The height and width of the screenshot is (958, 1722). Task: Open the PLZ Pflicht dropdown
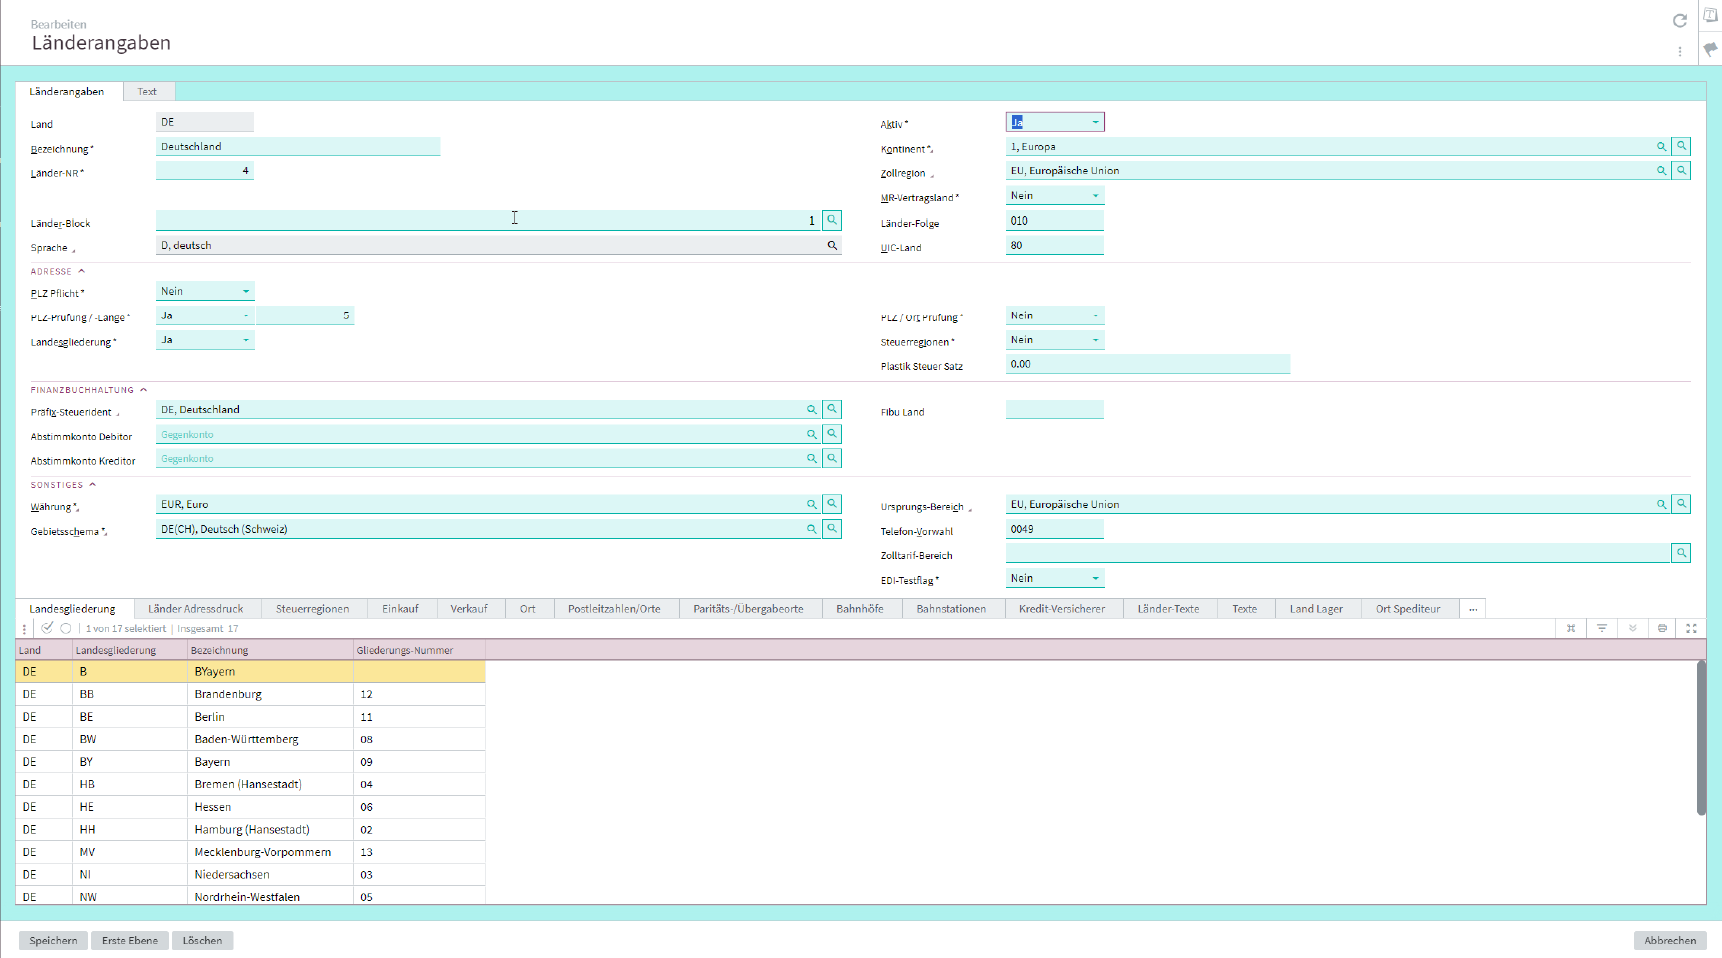click(x=245, y=291)
